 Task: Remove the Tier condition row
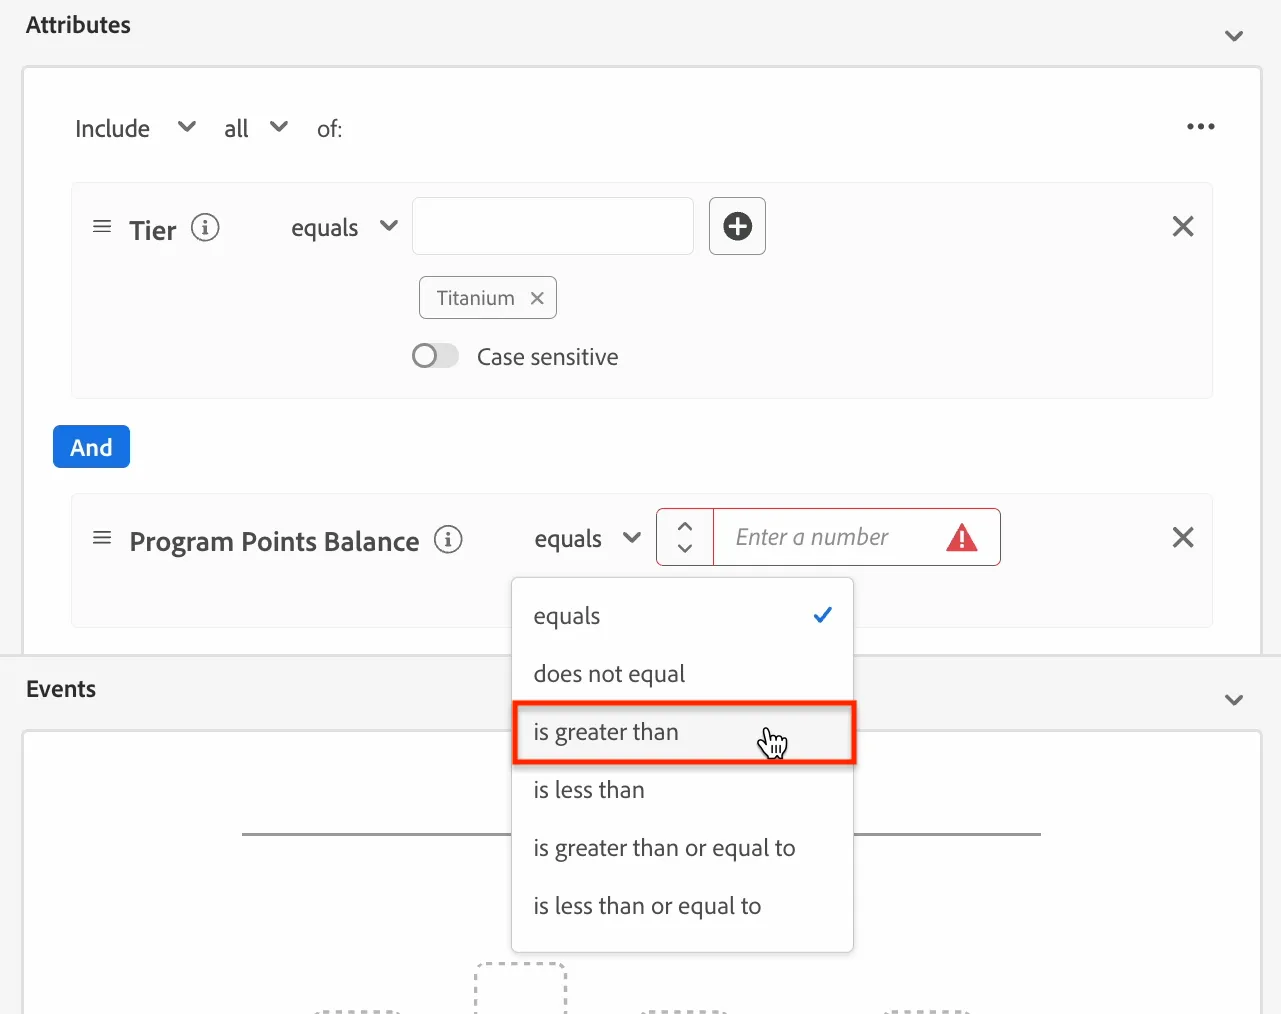tap(1183, 227)
